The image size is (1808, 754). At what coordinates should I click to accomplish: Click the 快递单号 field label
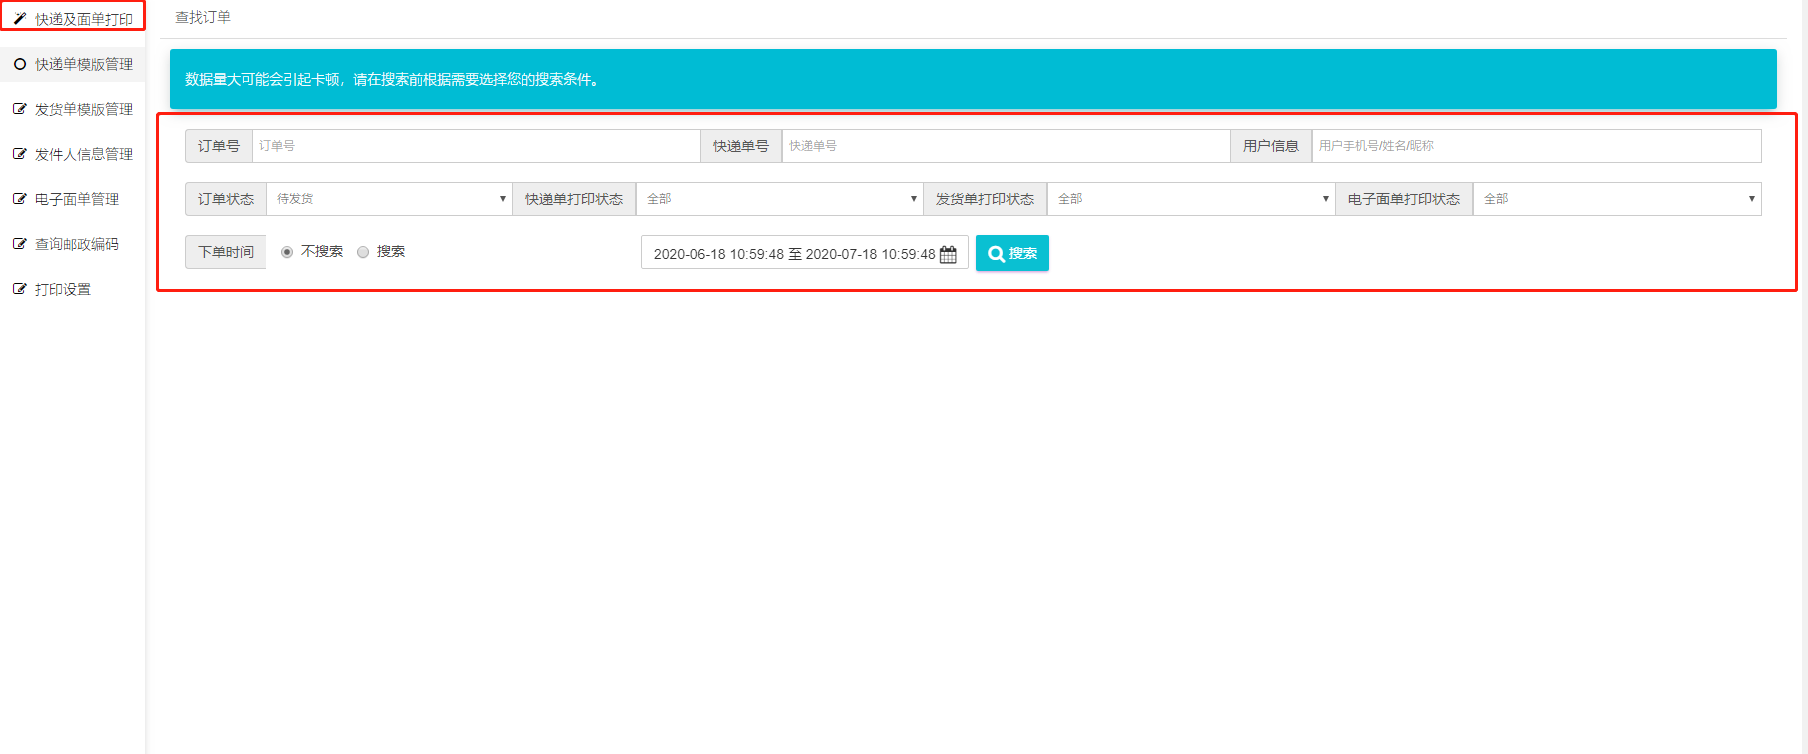pyautogui.click(x=741, y=146)
